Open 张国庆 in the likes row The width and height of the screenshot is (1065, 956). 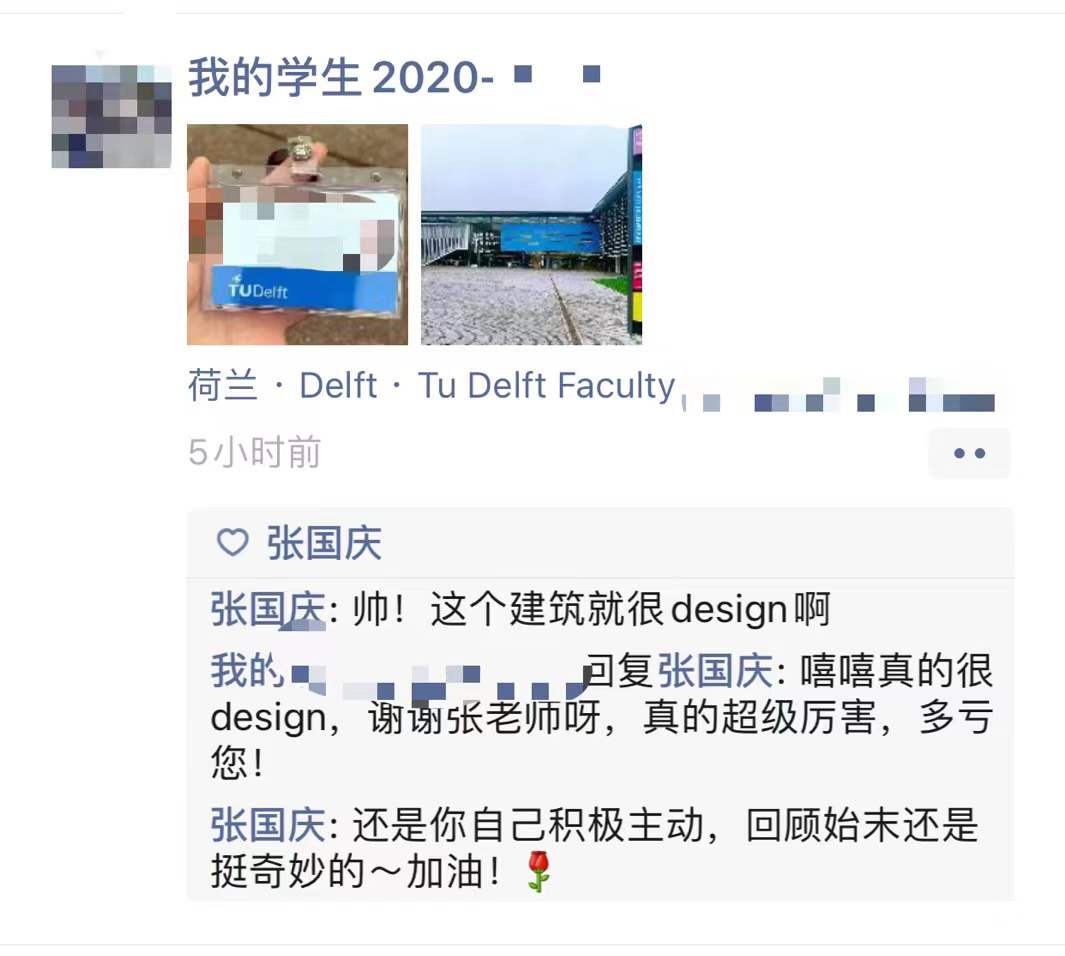[324, 543]
